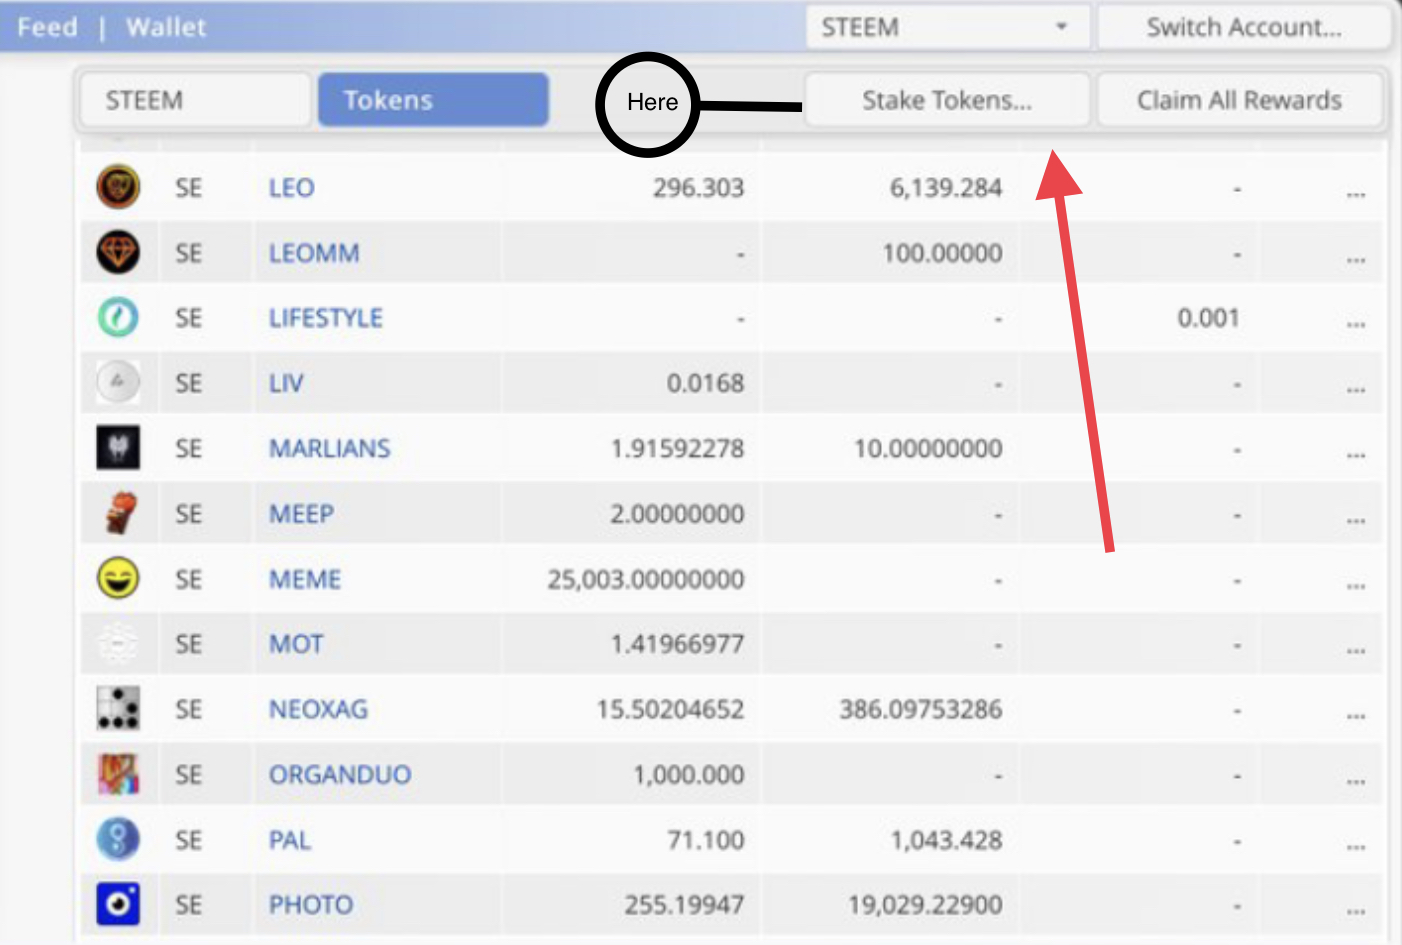
Task: Select the STEEM tab
Action: 195,100
